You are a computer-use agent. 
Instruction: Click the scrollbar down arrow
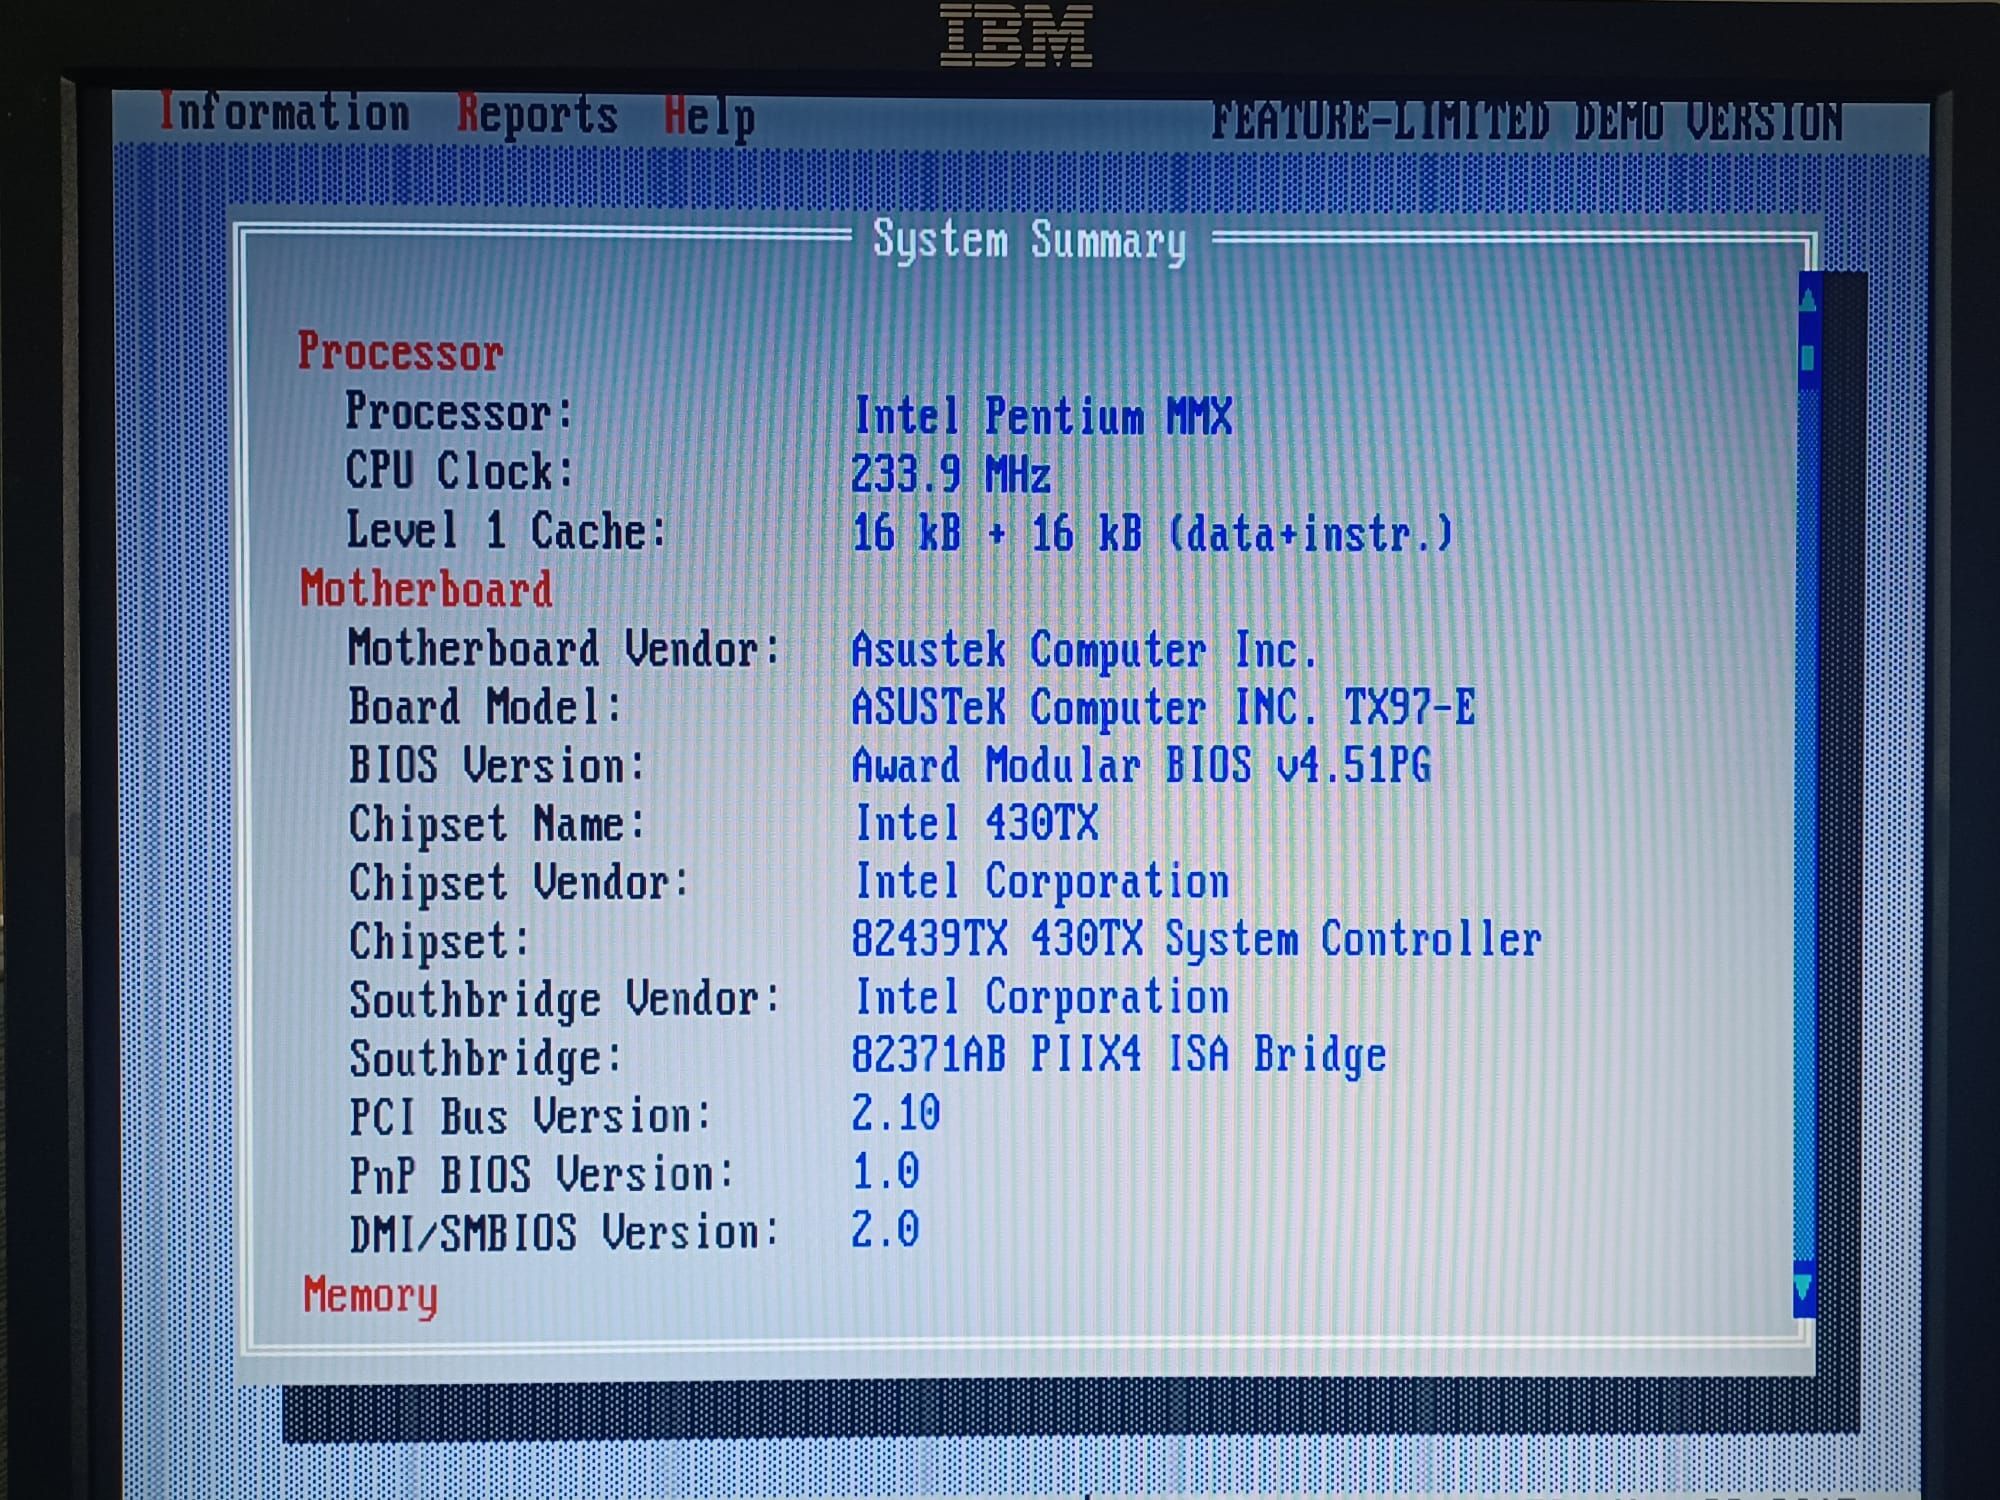click(1804, 1285)
